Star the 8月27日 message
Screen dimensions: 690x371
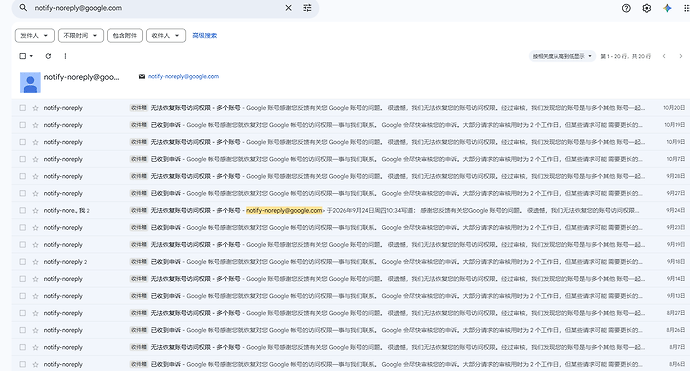click(35, 313)
